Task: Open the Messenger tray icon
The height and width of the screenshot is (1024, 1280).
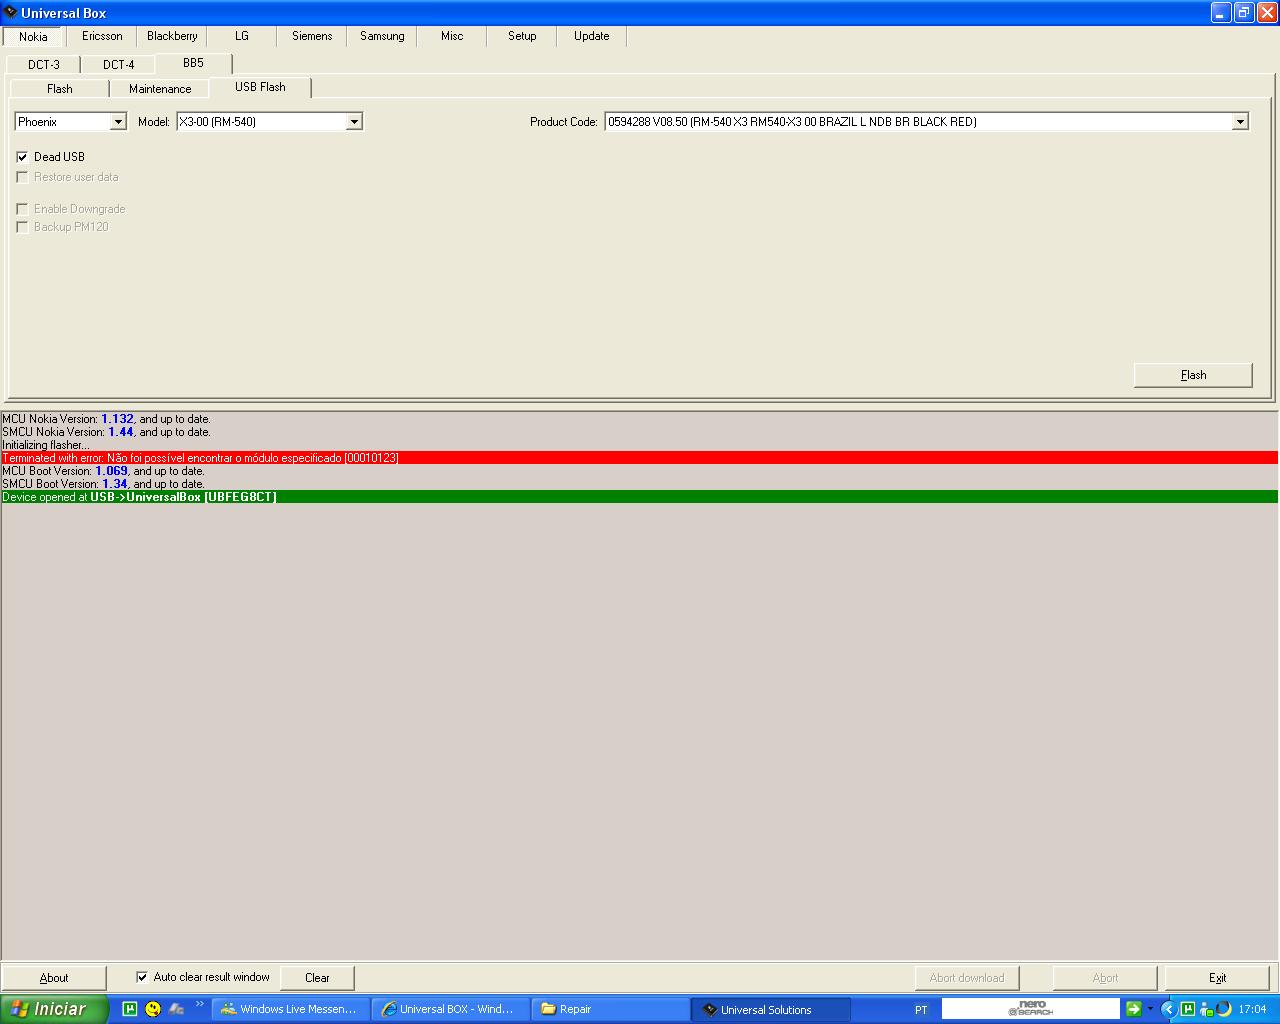Action: (x=1206, y=1009)
